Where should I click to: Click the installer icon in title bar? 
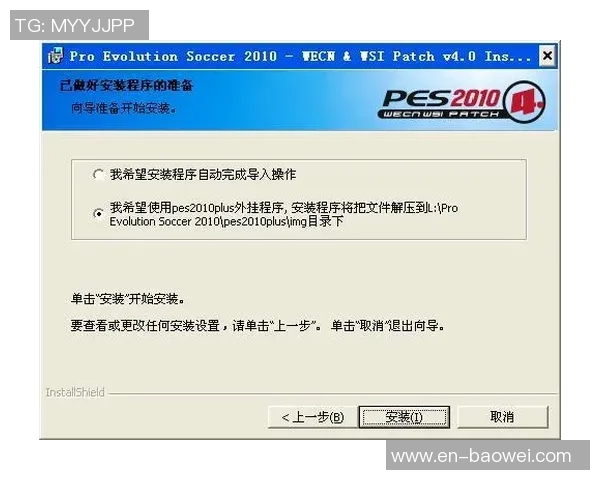55,56
